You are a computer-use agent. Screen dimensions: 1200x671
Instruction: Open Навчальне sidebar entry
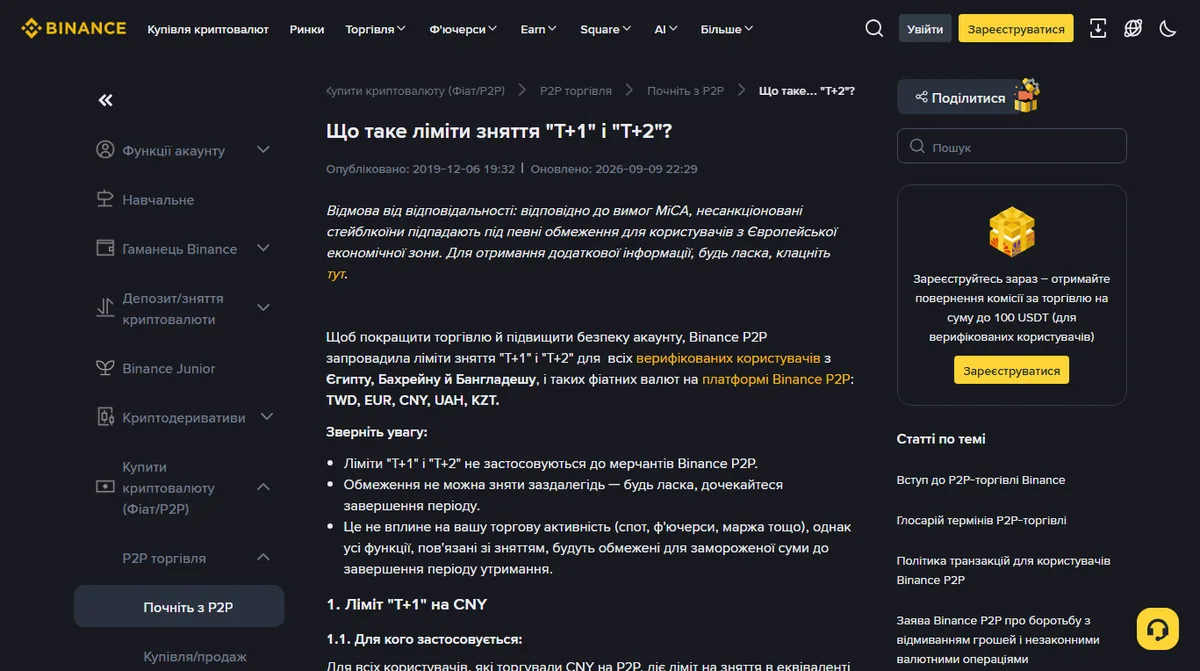[158, 199]
